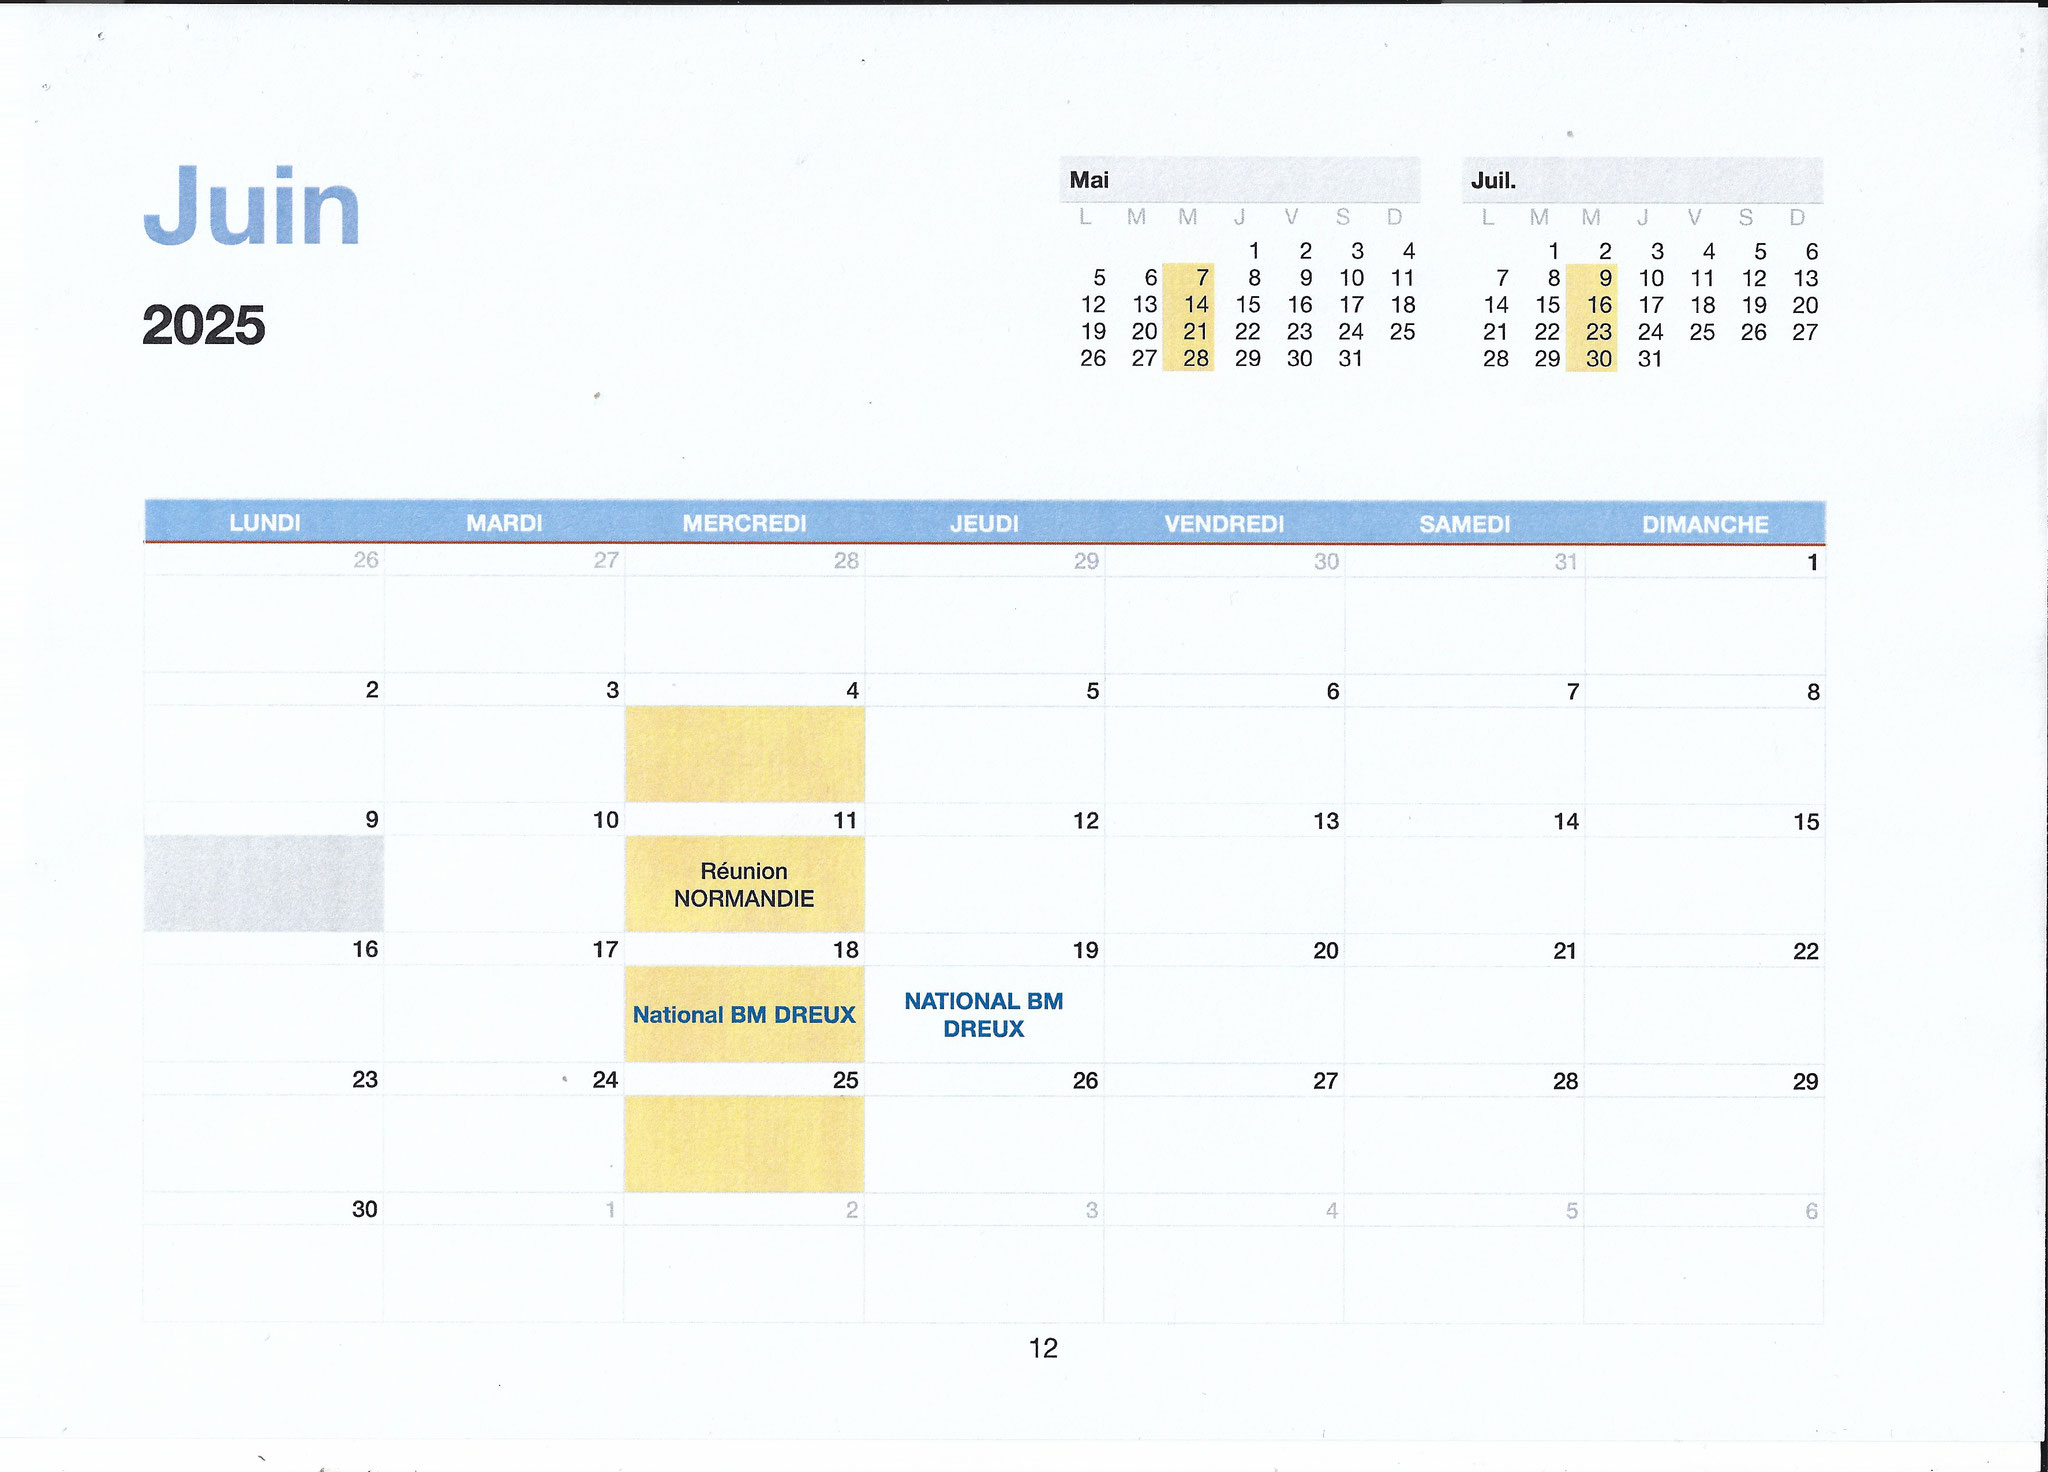
Task: Select the "2025" year heading
Action: [203, 325]
